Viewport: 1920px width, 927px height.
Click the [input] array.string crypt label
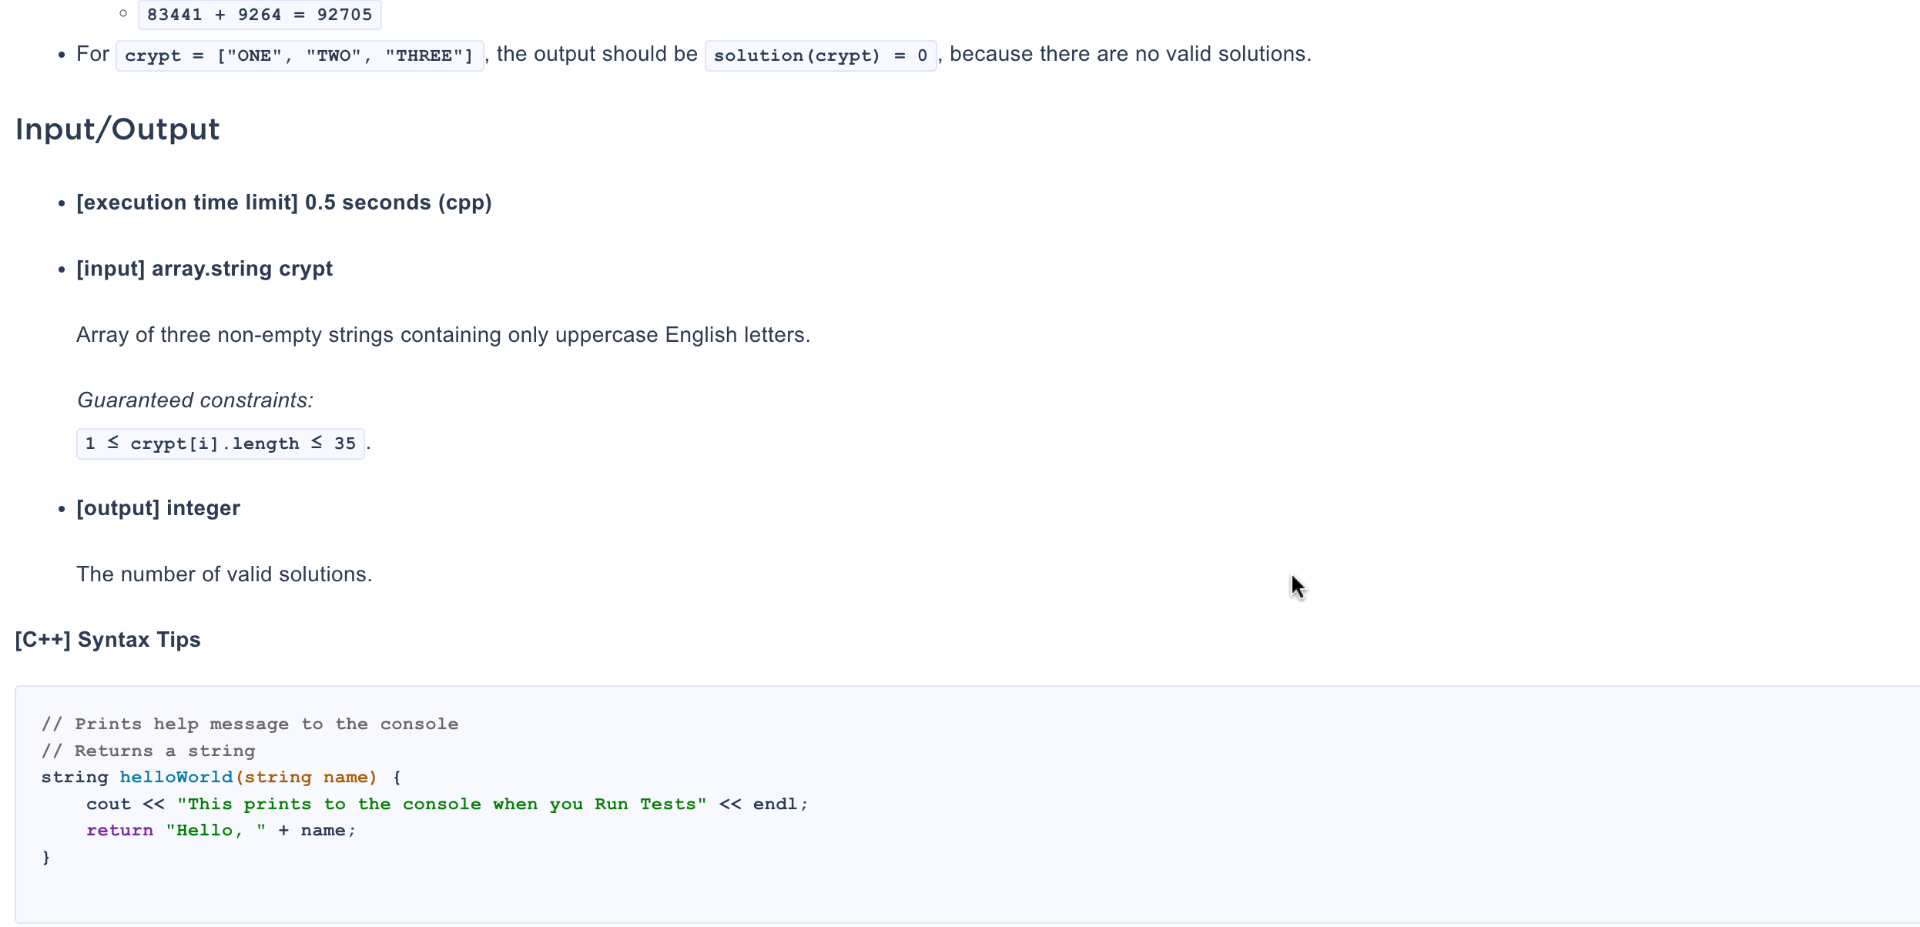[204, 268]
